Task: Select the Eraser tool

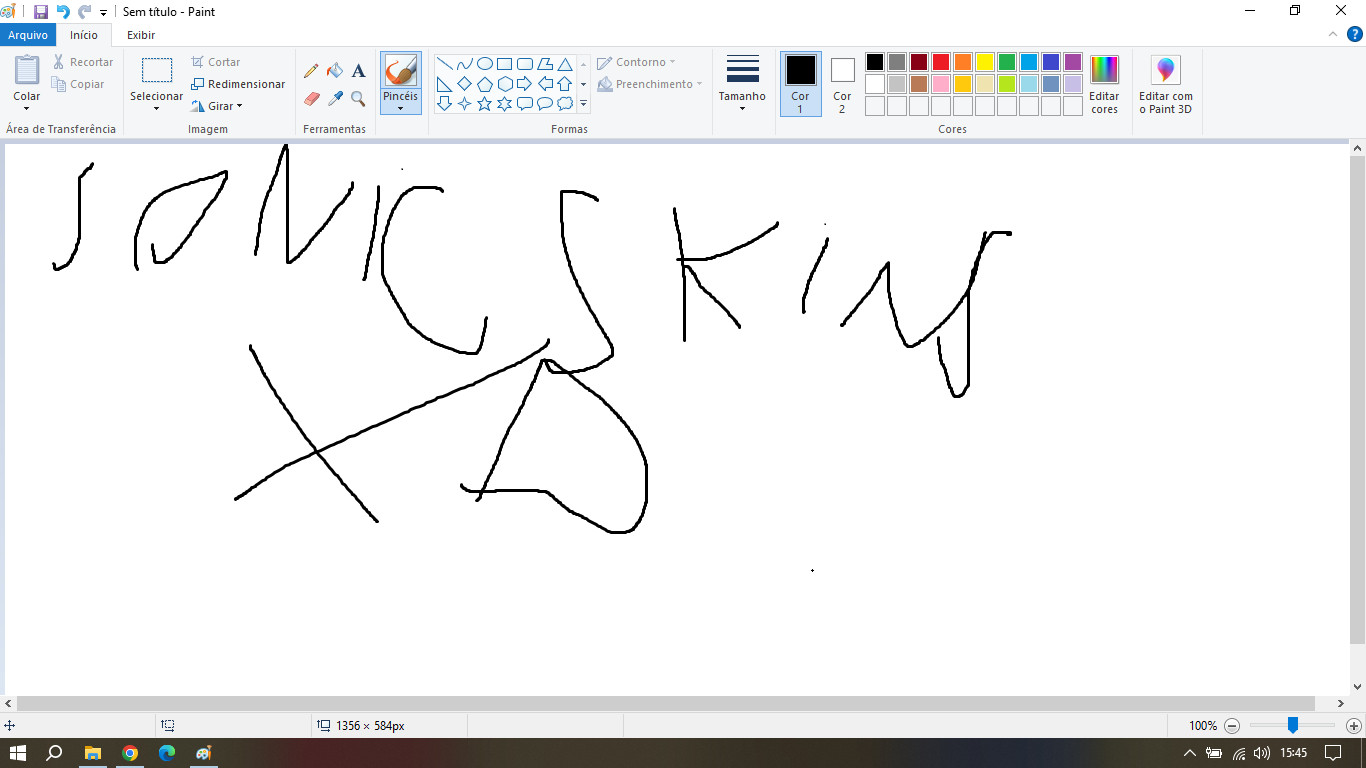Action: coord(311,98)
